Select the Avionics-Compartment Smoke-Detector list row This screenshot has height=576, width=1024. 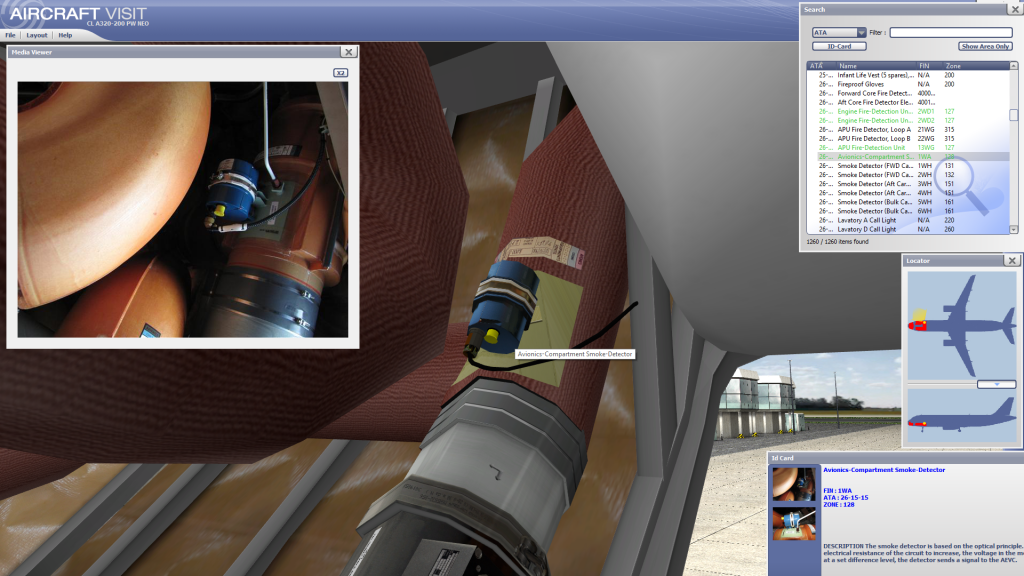(x=908, y=157)
